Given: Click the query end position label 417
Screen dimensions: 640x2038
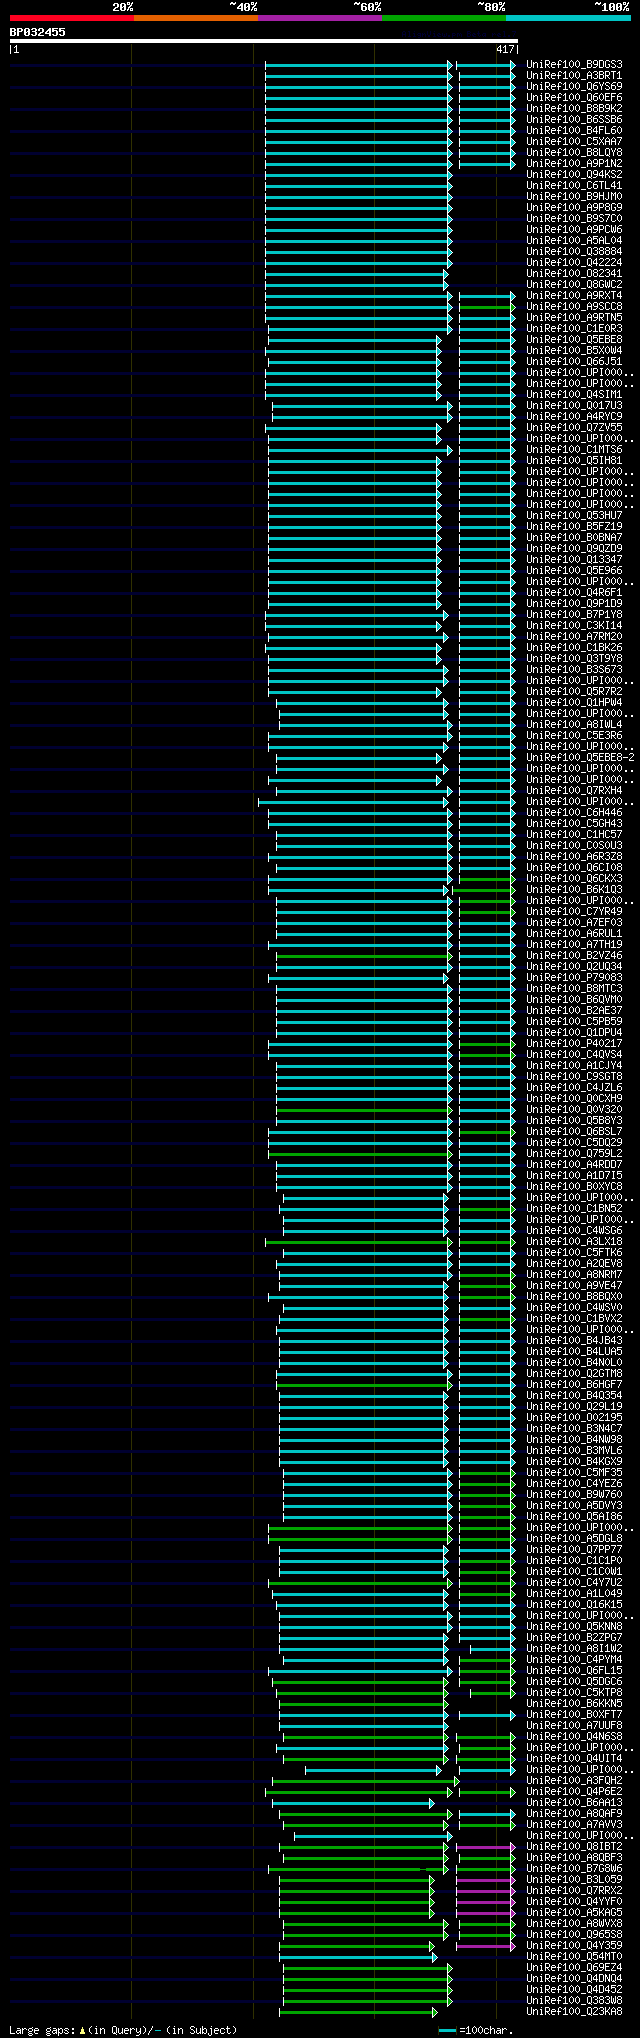Looking at the screenshot, I should pos(505,49).
